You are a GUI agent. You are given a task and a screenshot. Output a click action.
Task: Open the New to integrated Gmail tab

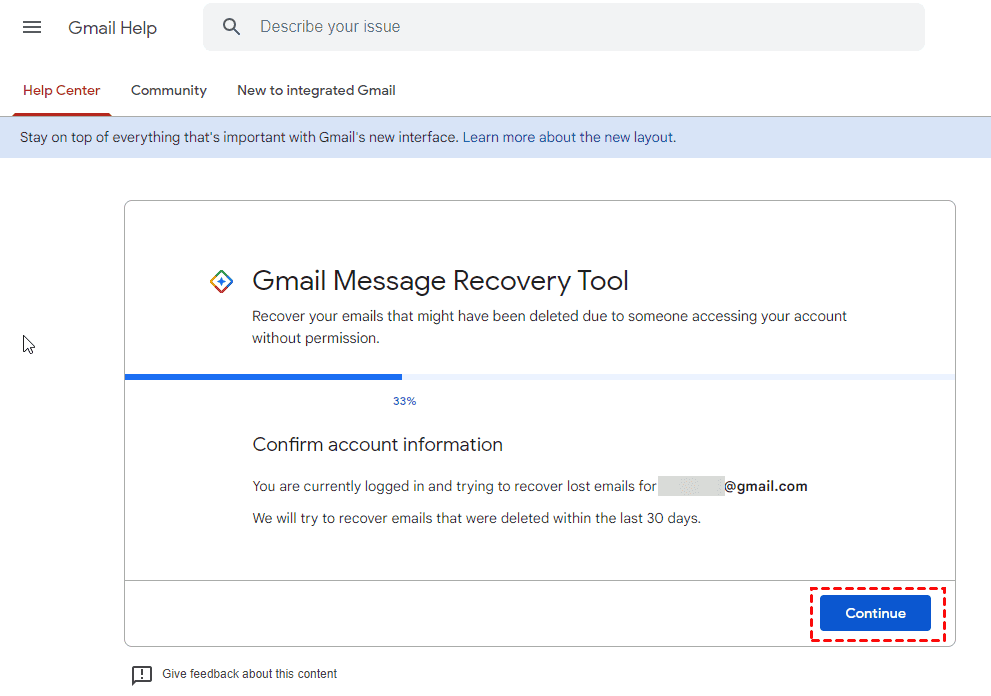click(316, 90)
